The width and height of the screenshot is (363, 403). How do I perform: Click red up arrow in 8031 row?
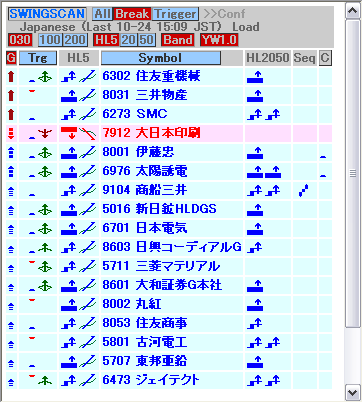pos(11,96)
